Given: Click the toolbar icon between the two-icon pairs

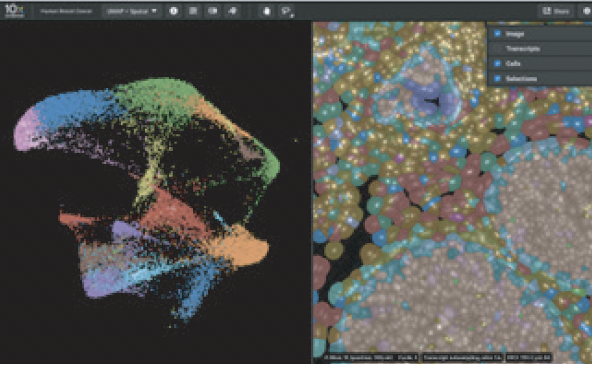Looking at the screenshot, I should coord(213,11).
